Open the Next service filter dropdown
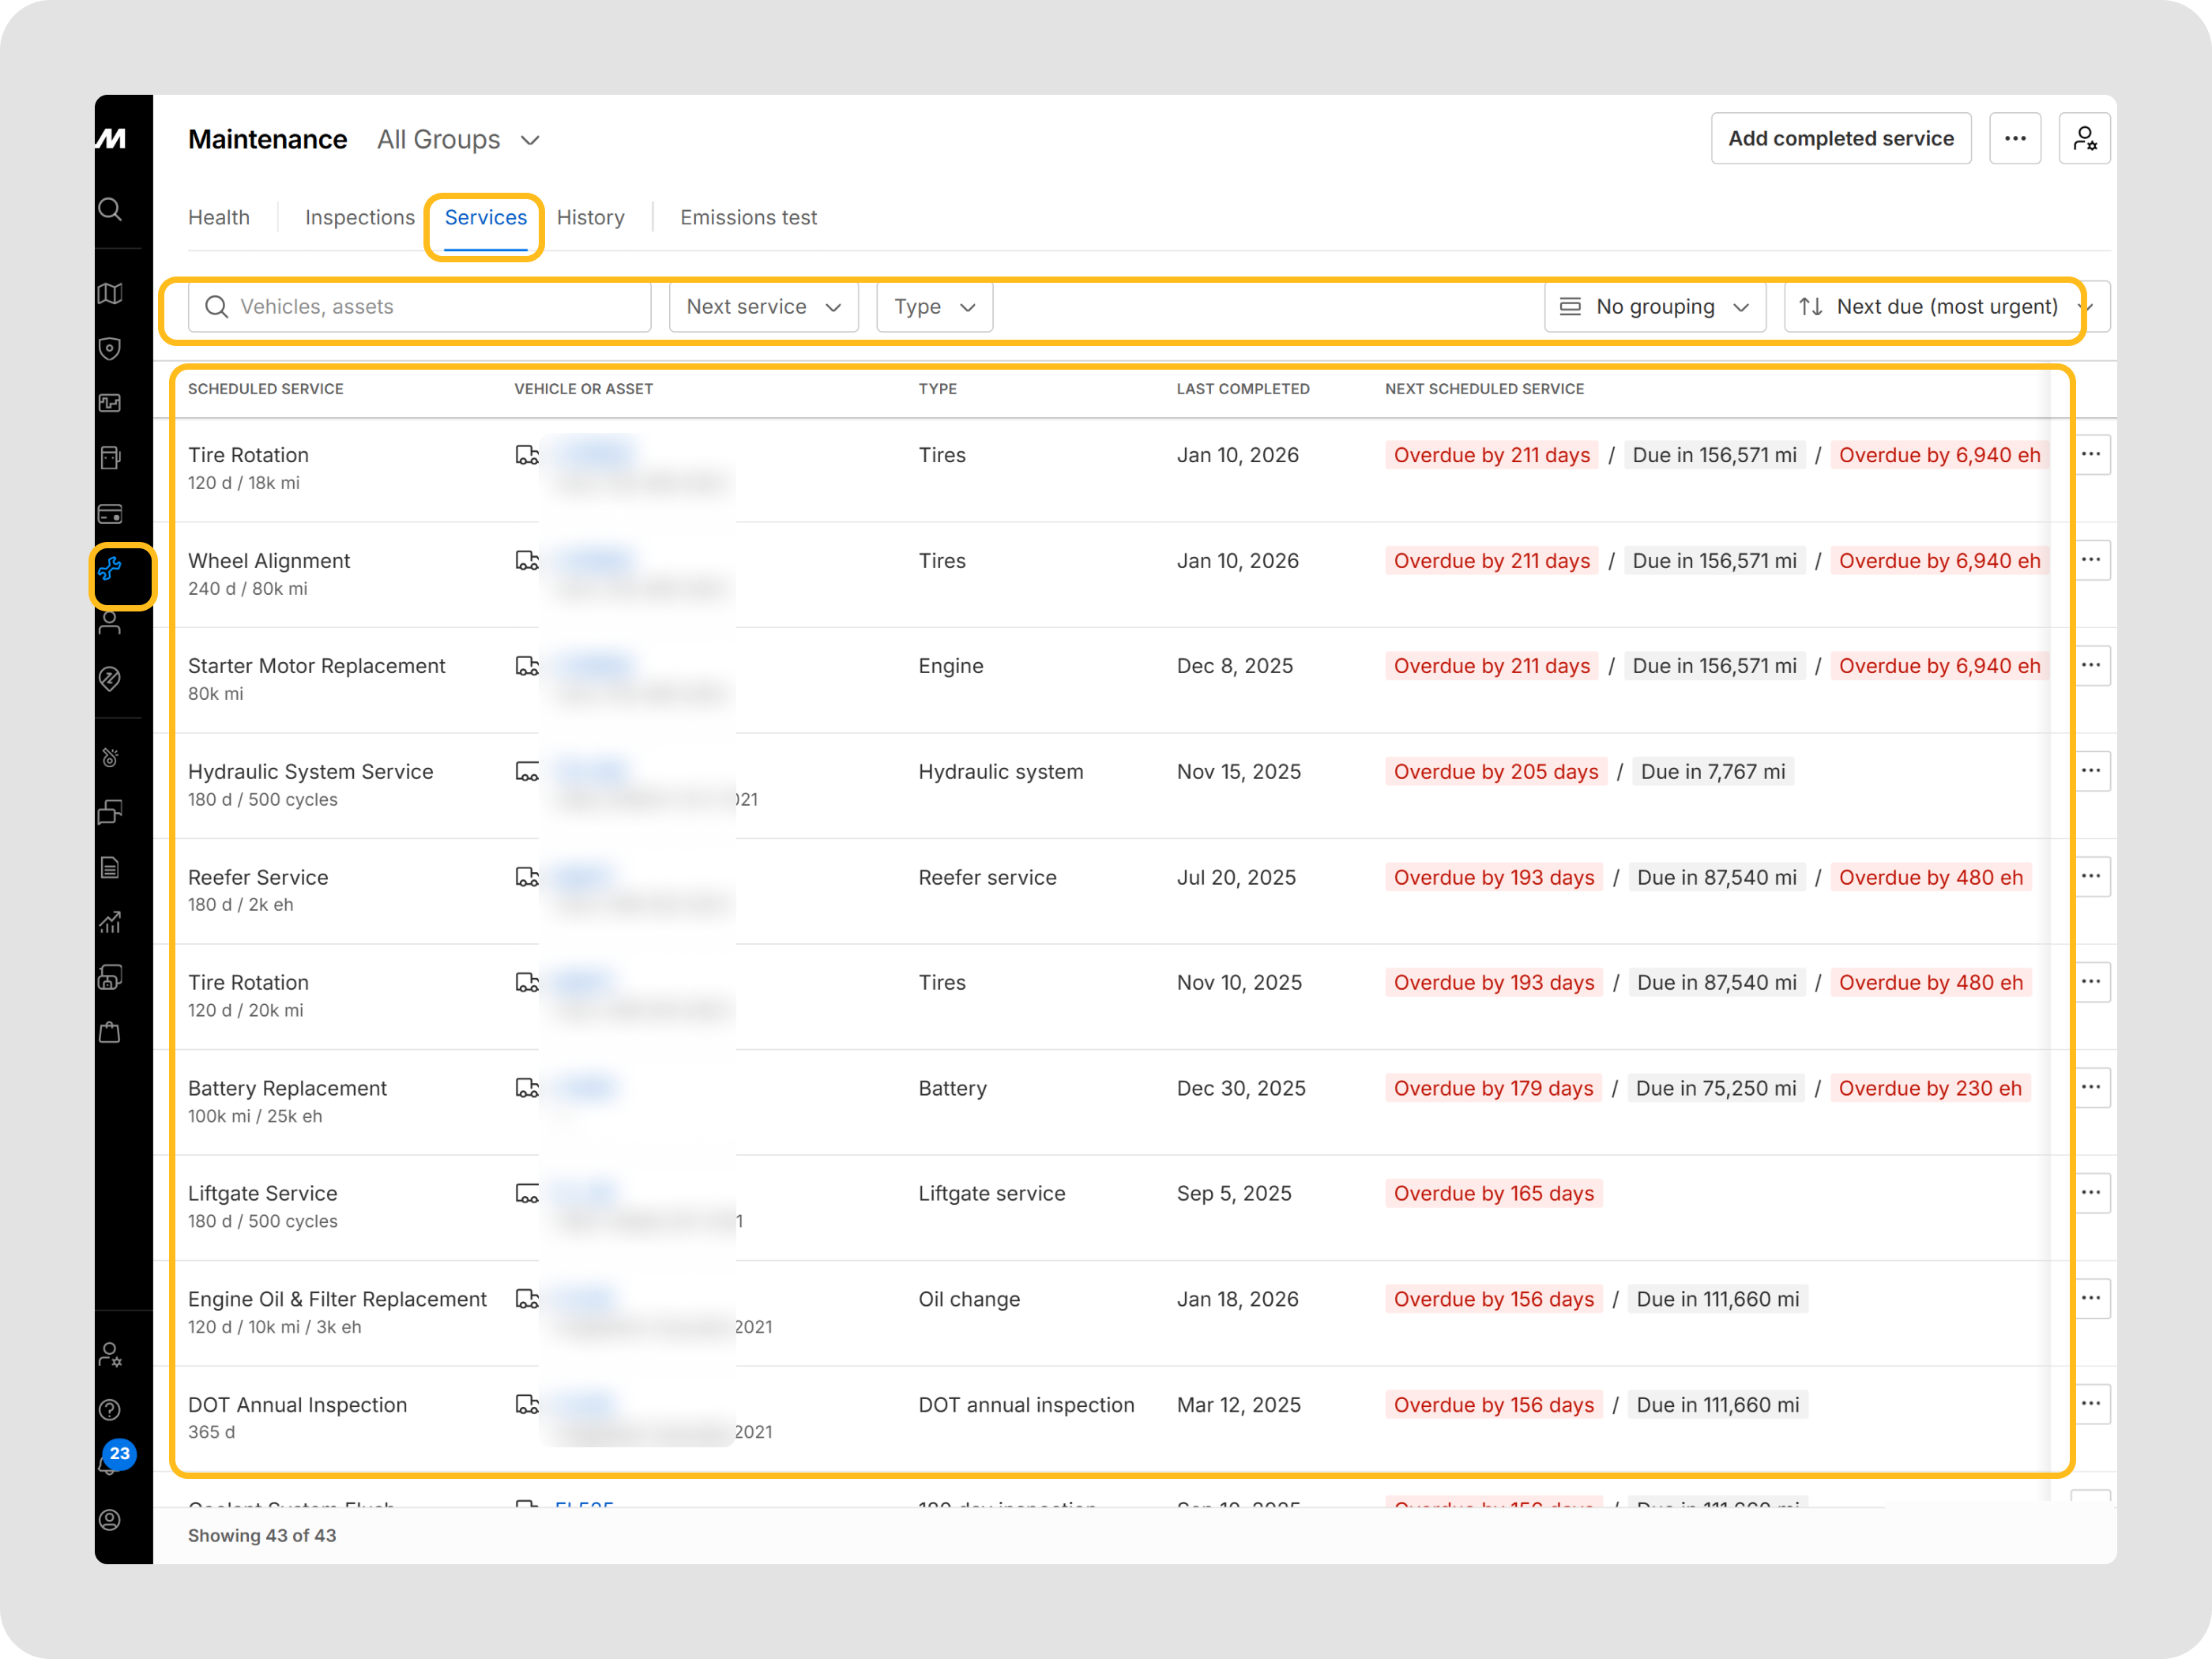 coord(764,307)
